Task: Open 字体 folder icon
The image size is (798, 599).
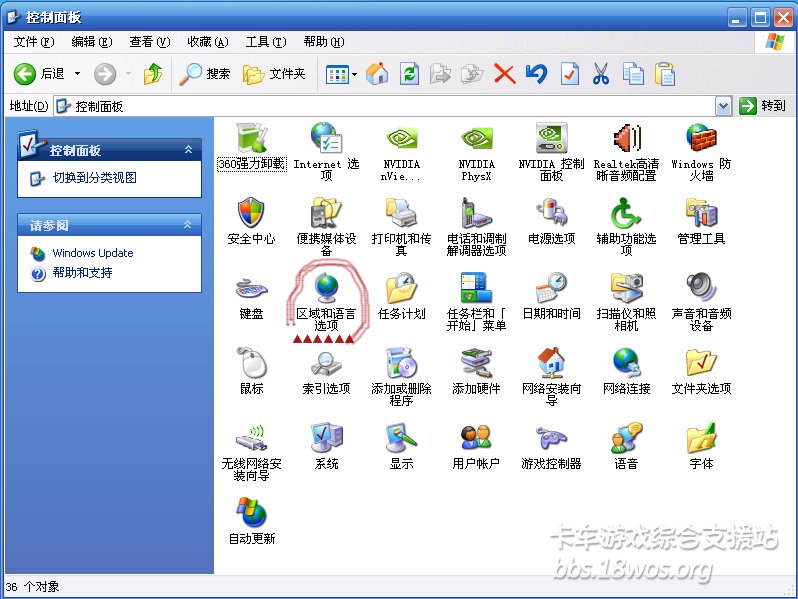Action: (701, 437)
